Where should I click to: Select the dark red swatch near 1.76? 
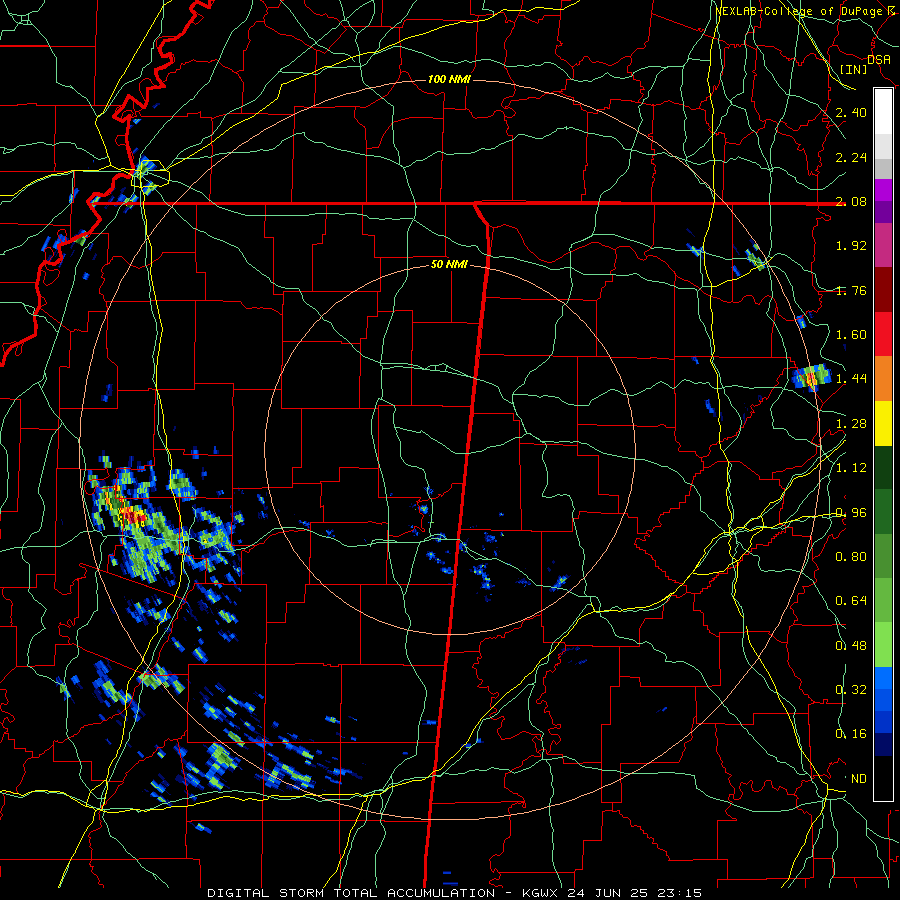pyautogui.click(x=883, y=290)
